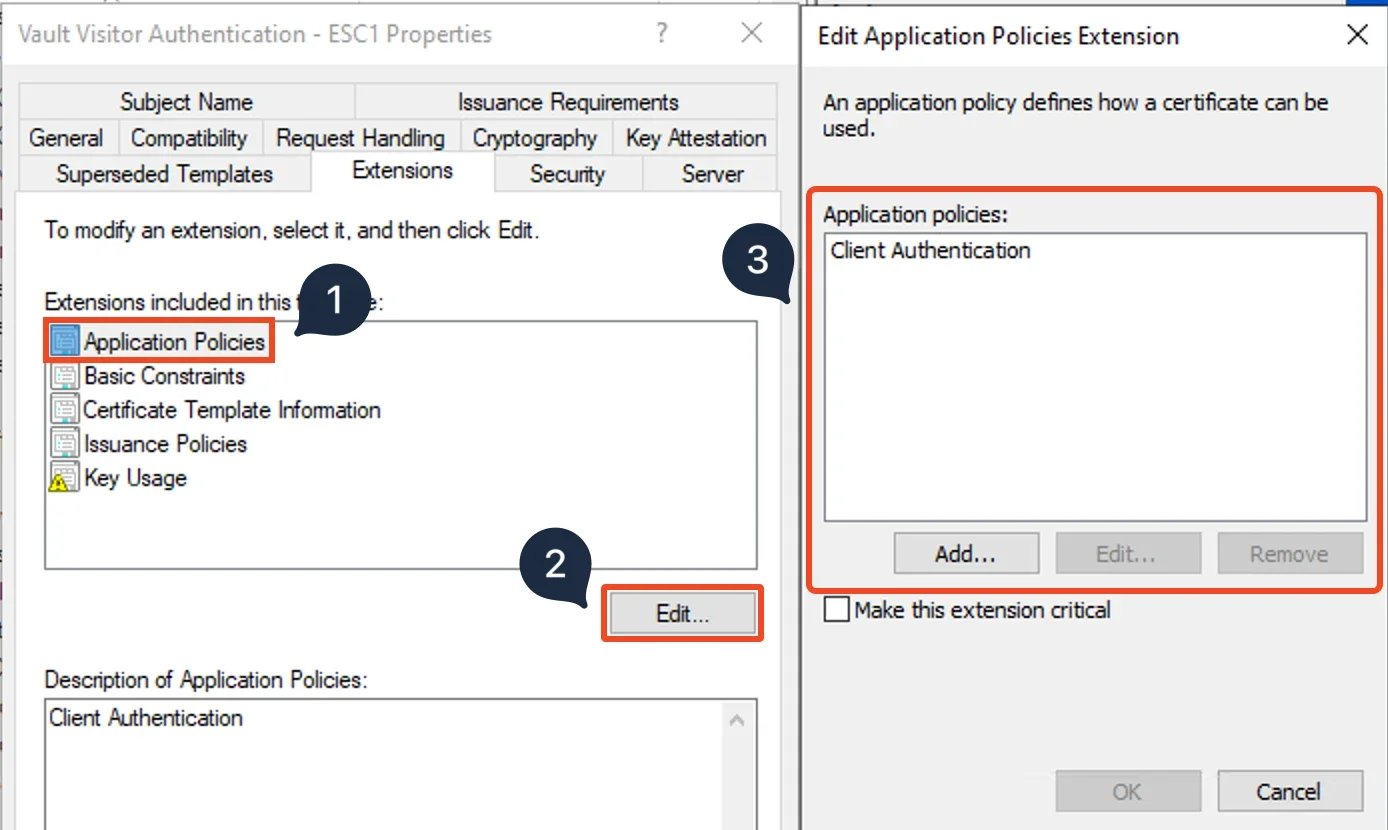The width and height of the screenshot is (1388, 830).
Task: Click the OK button in extension dialog
Action: [x=1127, y=791]
